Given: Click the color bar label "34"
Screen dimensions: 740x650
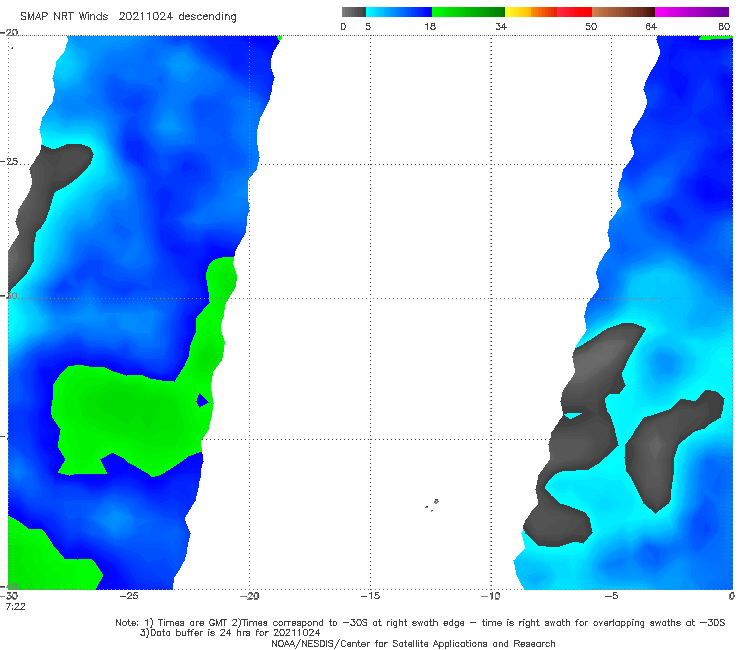Looking at the screenshot, I should pyautogui.click(x=501, y=26).
